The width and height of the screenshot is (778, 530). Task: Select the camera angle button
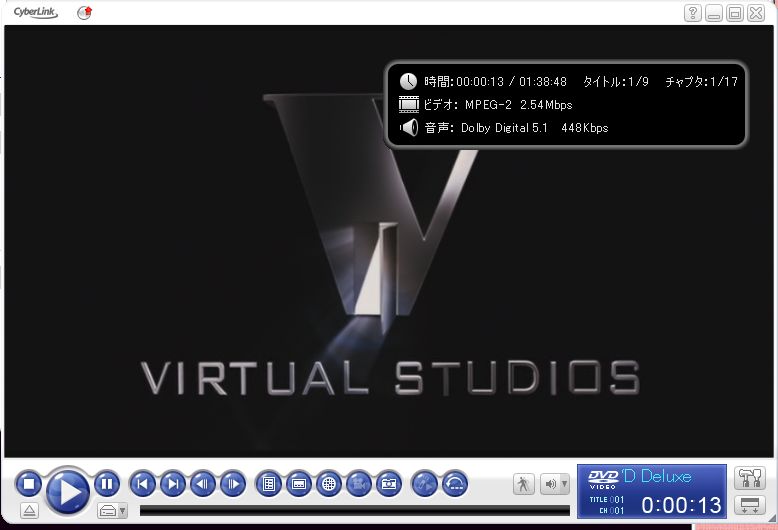click(359, 484)
